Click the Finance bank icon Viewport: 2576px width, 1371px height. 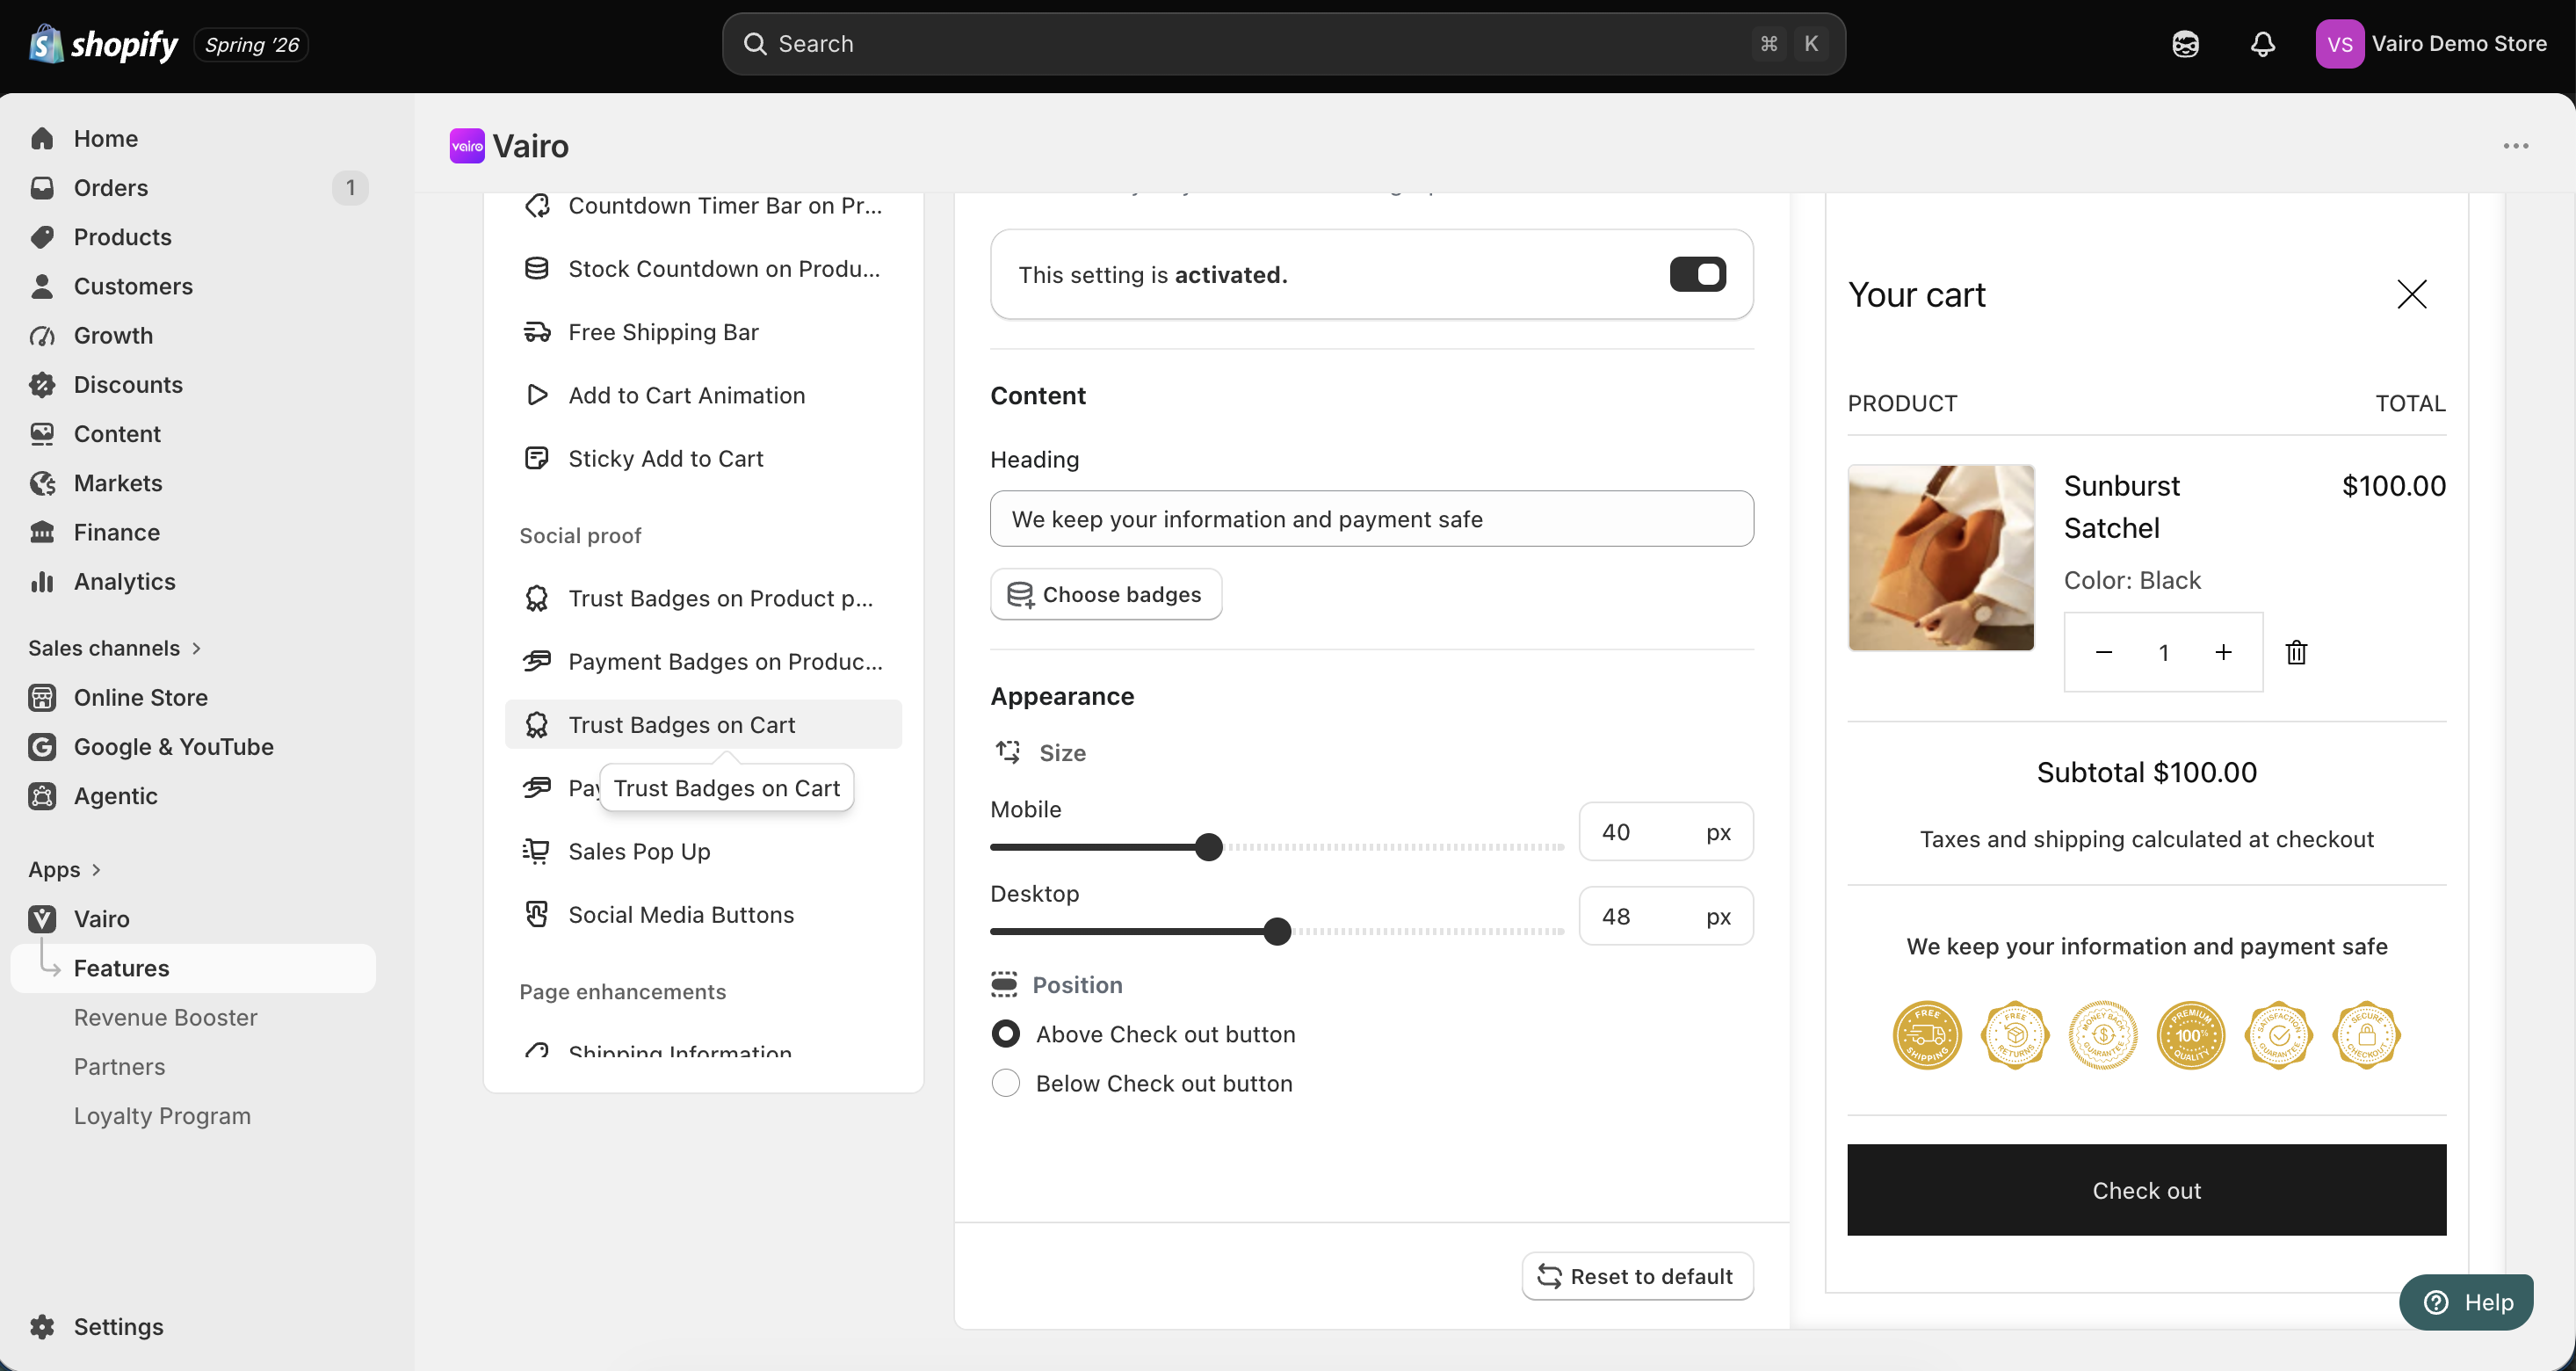(x=42, y=532)
